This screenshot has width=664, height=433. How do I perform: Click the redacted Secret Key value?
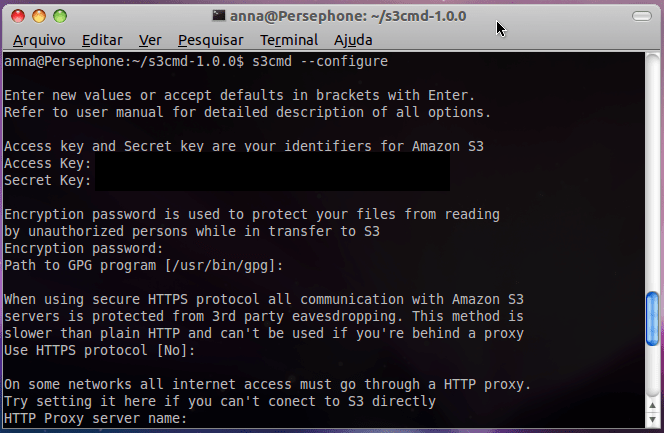click(270, 181)
